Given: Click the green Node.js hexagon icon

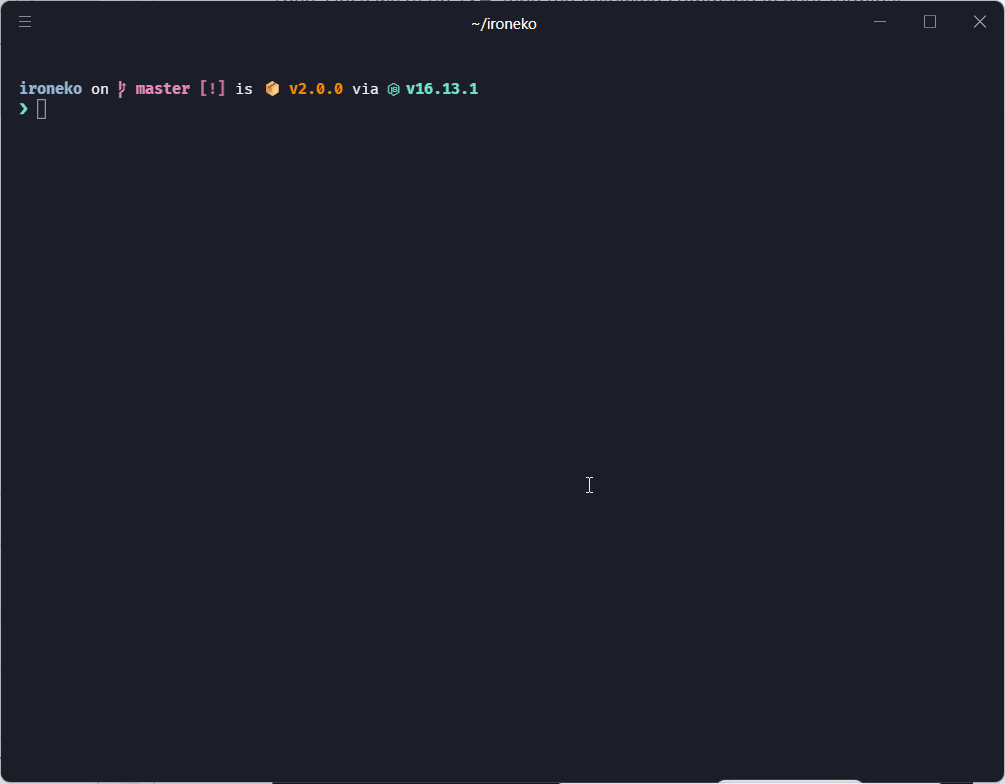Looking at the screenshot, I should (x=394, y=89).
